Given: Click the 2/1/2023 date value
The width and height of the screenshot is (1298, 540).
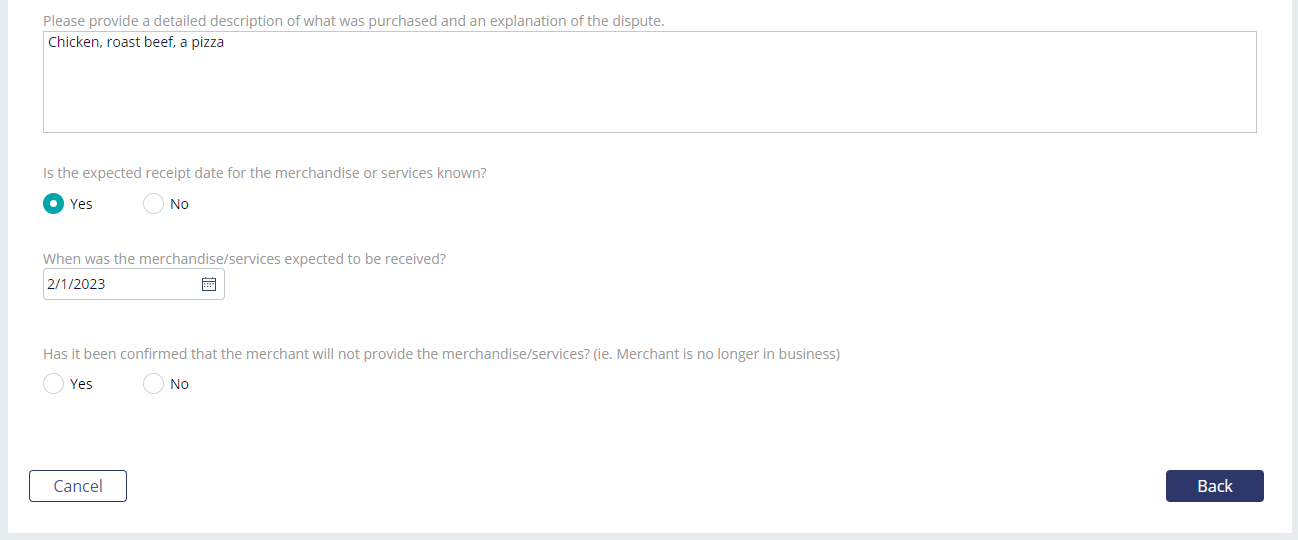Looking at the screenshot, I should coord(76,284).
